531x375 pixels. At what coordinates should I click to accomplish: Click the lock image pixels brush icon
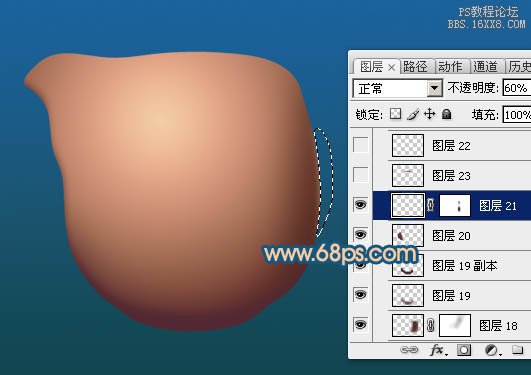tap(413, 114)
